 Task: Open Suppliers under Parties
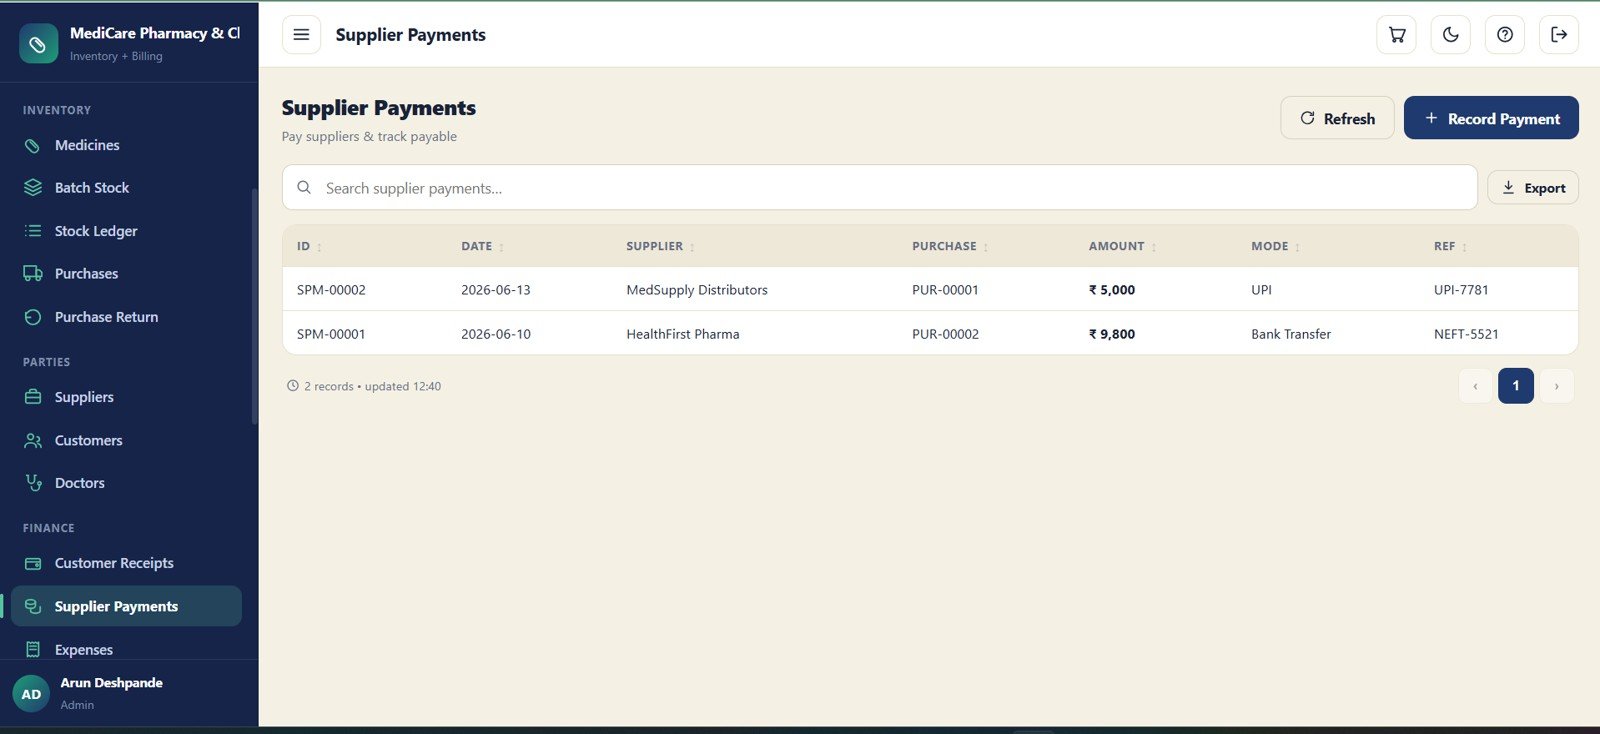(126, 397)
